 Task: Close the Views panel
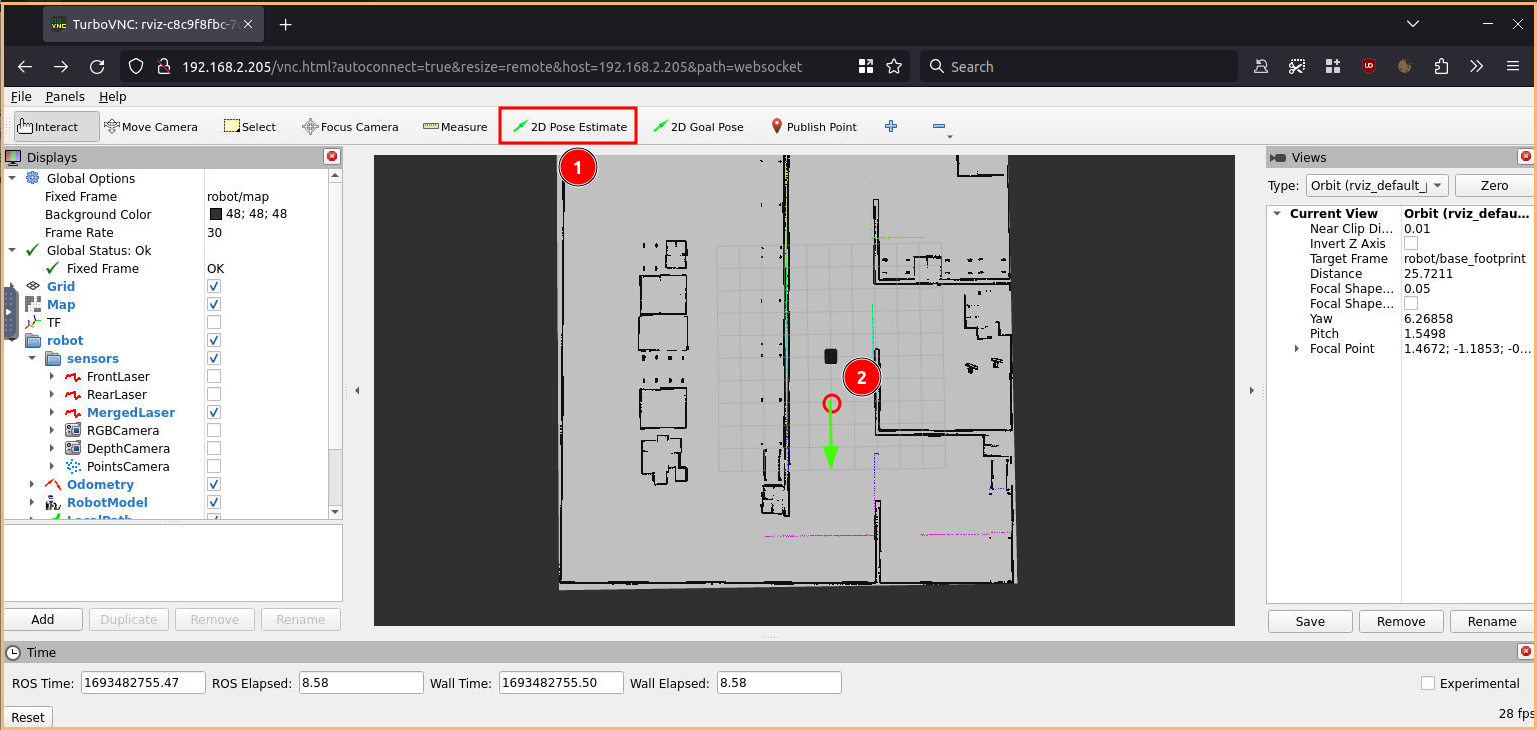click(x=1525, y=157)
